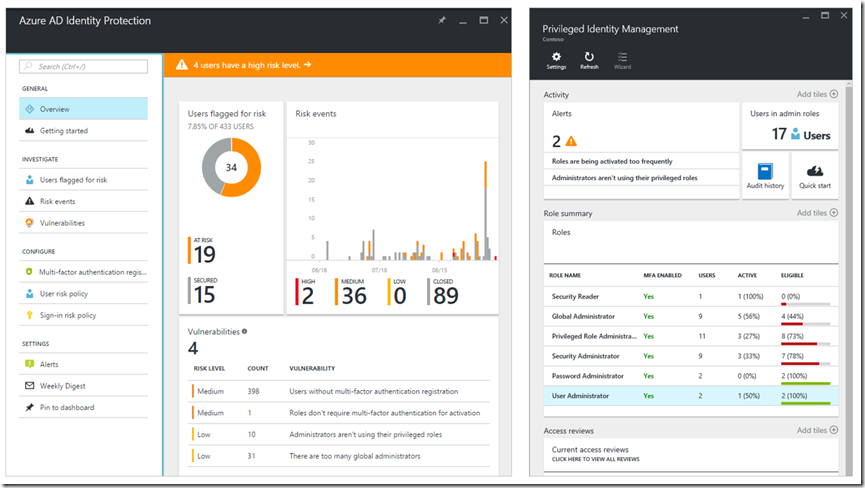The width and height of the screenshot is (865, 488).
Task: Select the Privileged Role Administrator row
Action: click(691, 336)
